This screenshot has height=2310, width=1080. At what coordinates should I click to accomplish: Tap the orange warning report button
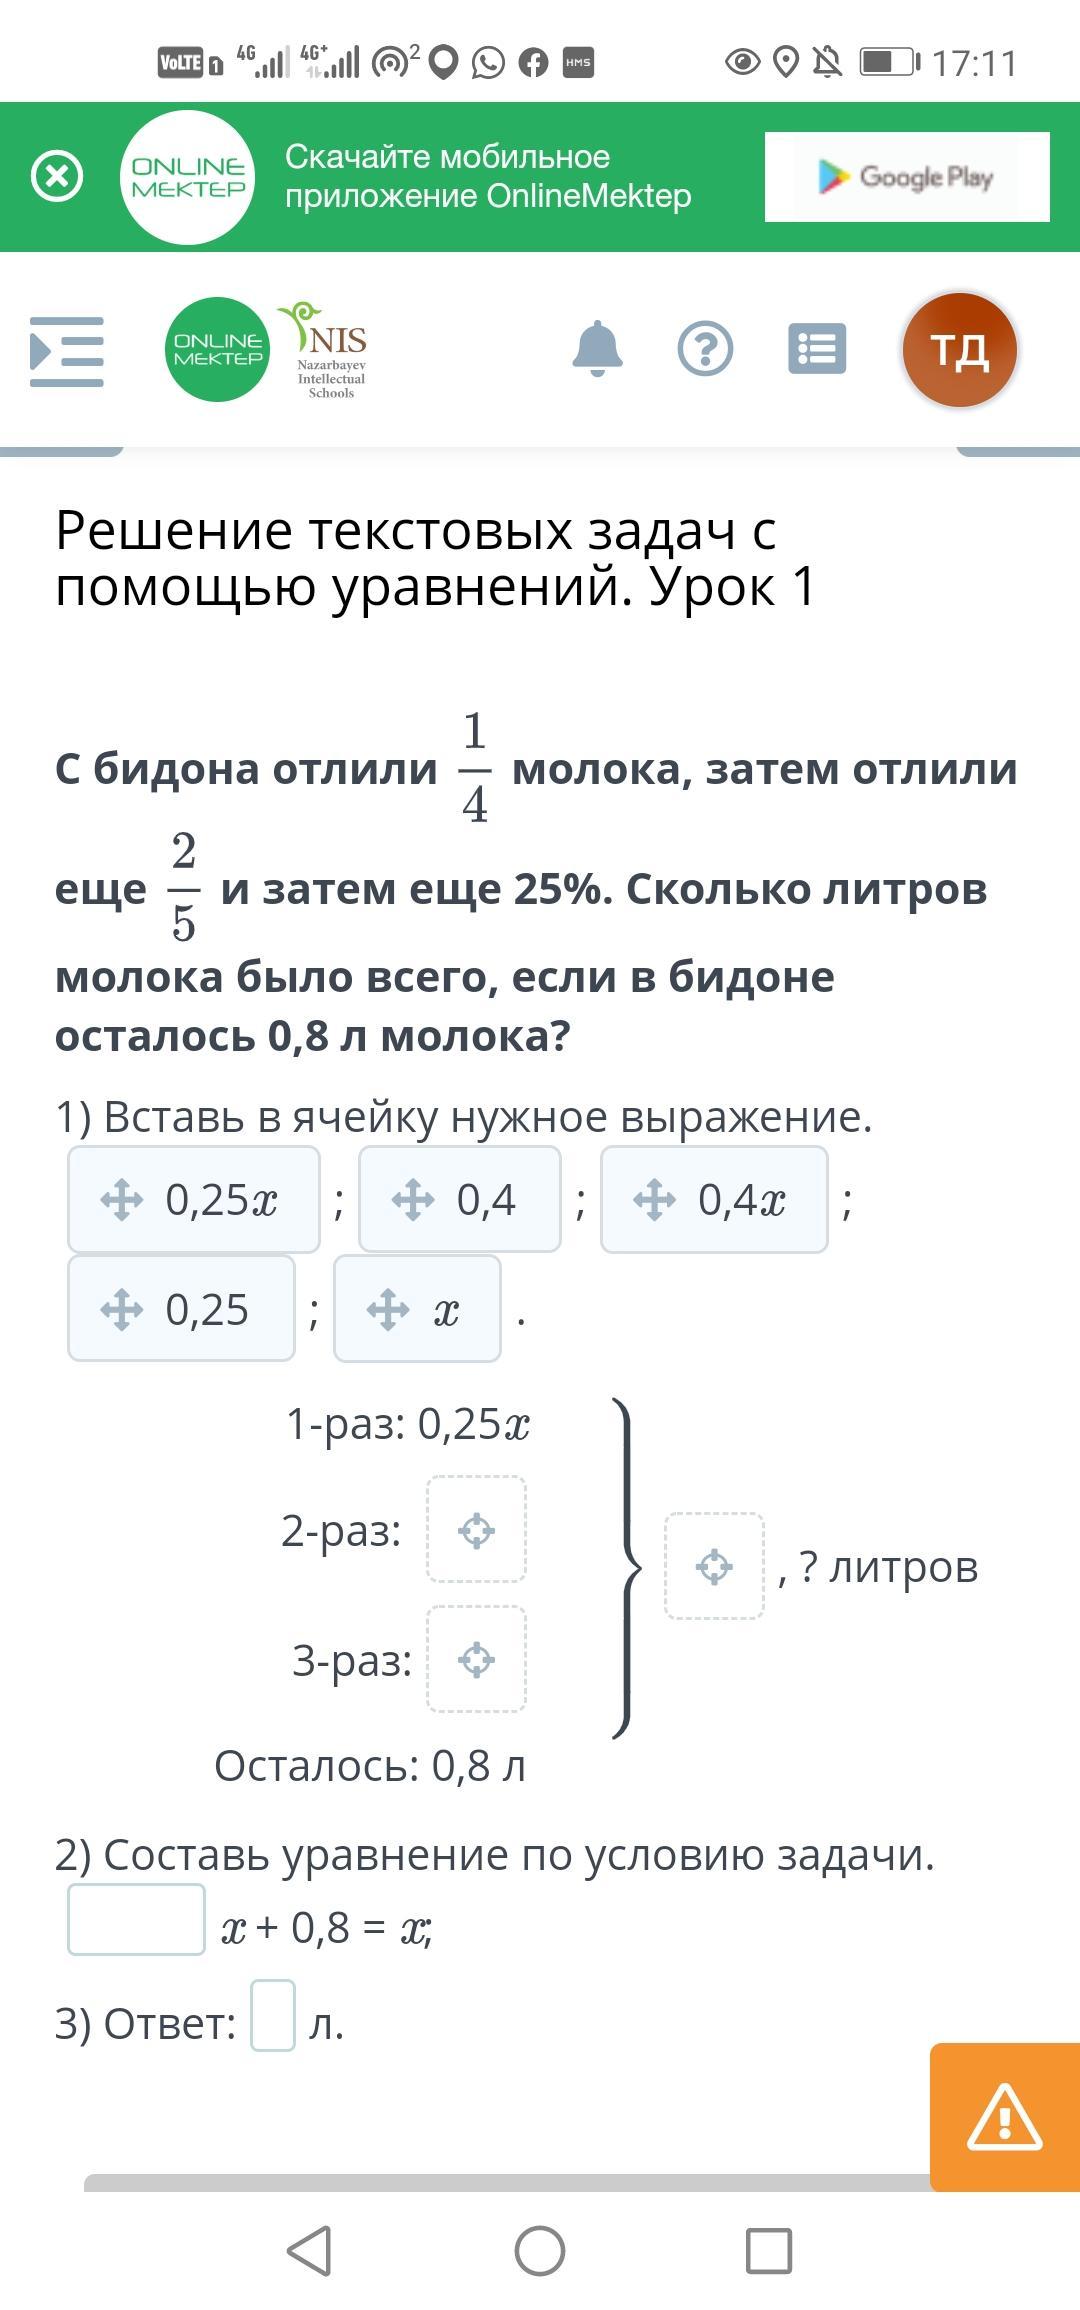tap(1004, 2118)
